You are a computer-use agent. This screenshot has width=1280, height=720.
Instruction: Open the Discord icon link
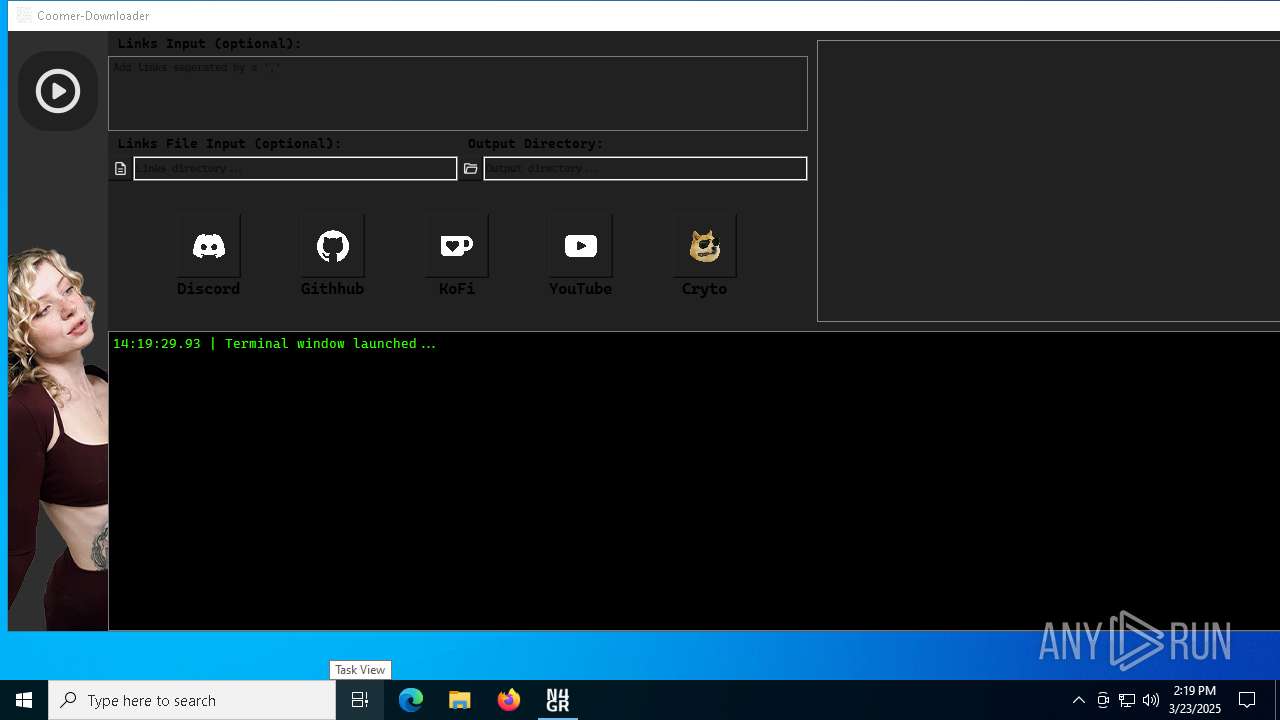[x=209, y=246]
